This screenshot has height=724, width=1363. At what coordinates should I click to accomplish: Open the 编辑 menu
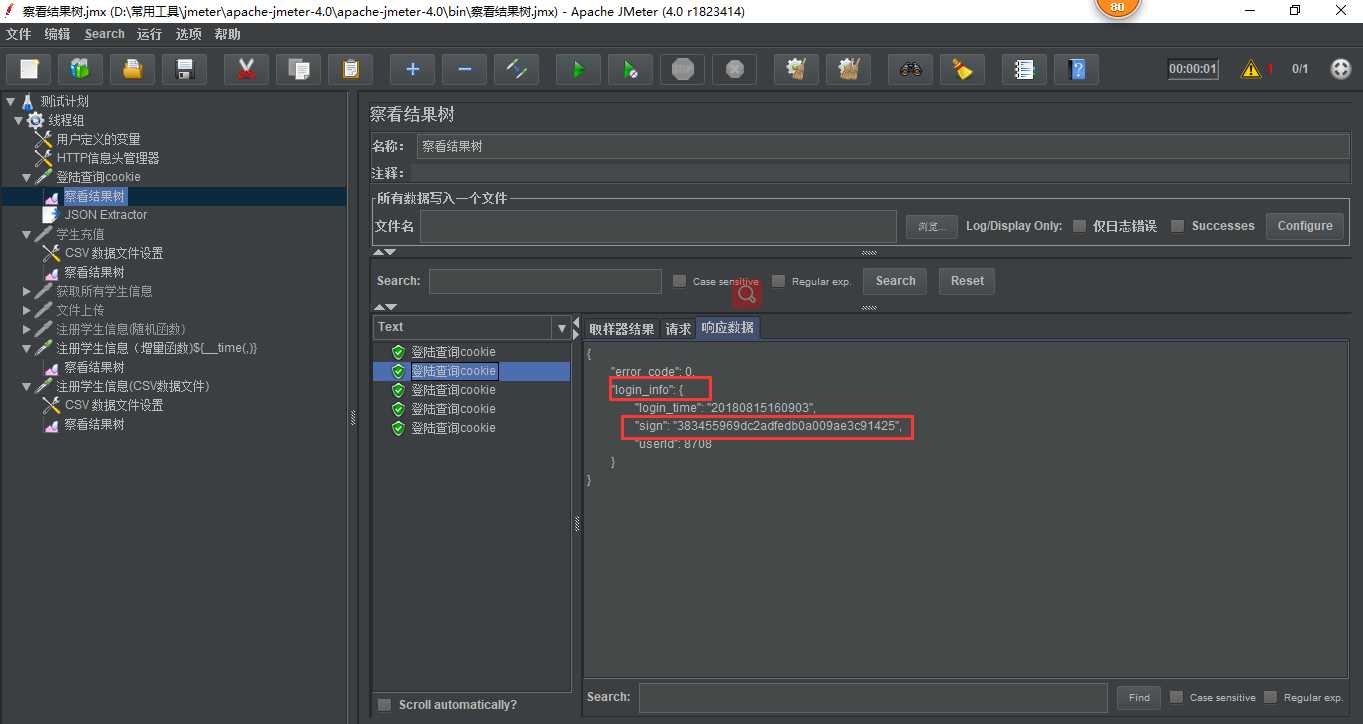click(x=57, y=34)
